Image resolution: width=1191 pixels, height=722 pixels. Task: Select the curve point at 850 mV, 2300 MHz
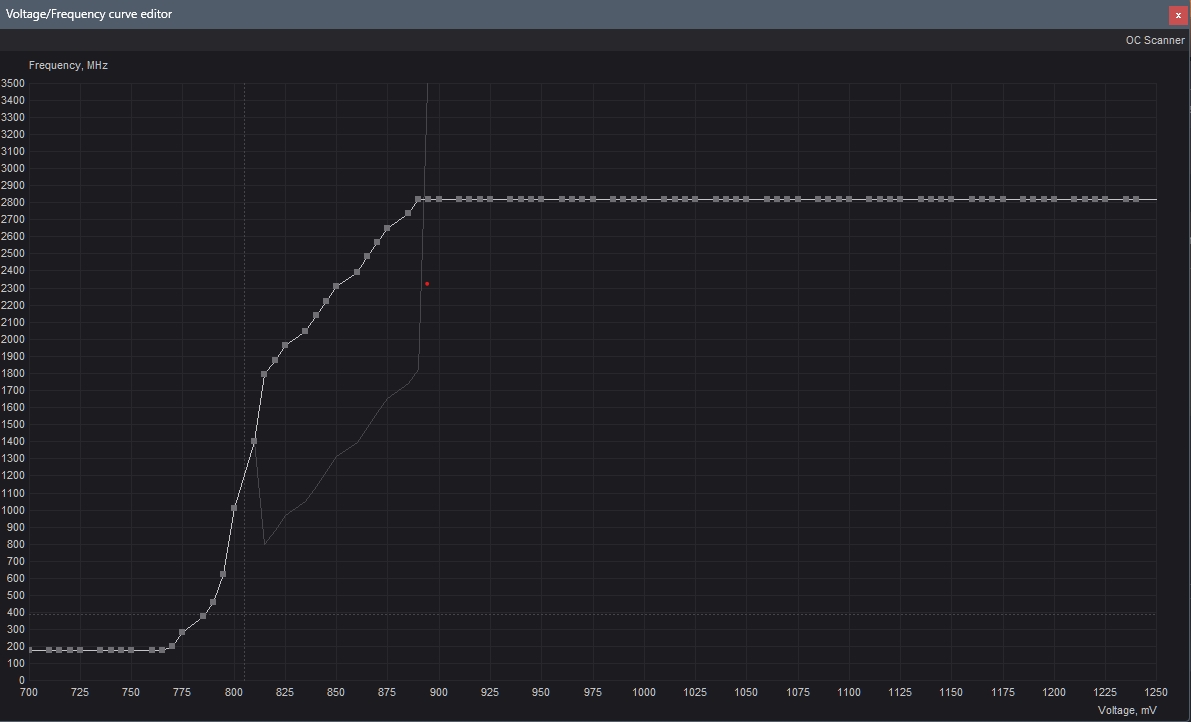pyautogui.click(x=336, y=287)
